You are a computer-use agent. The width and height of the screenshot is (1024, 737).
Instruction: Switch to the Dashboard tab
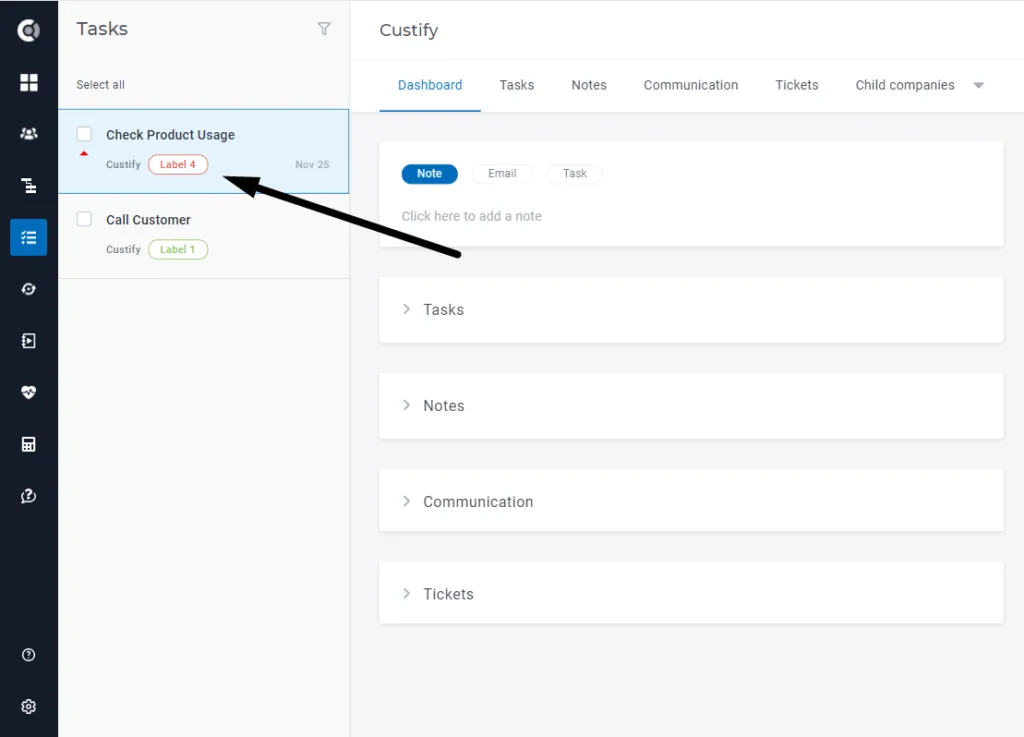(x=430, y=86)
